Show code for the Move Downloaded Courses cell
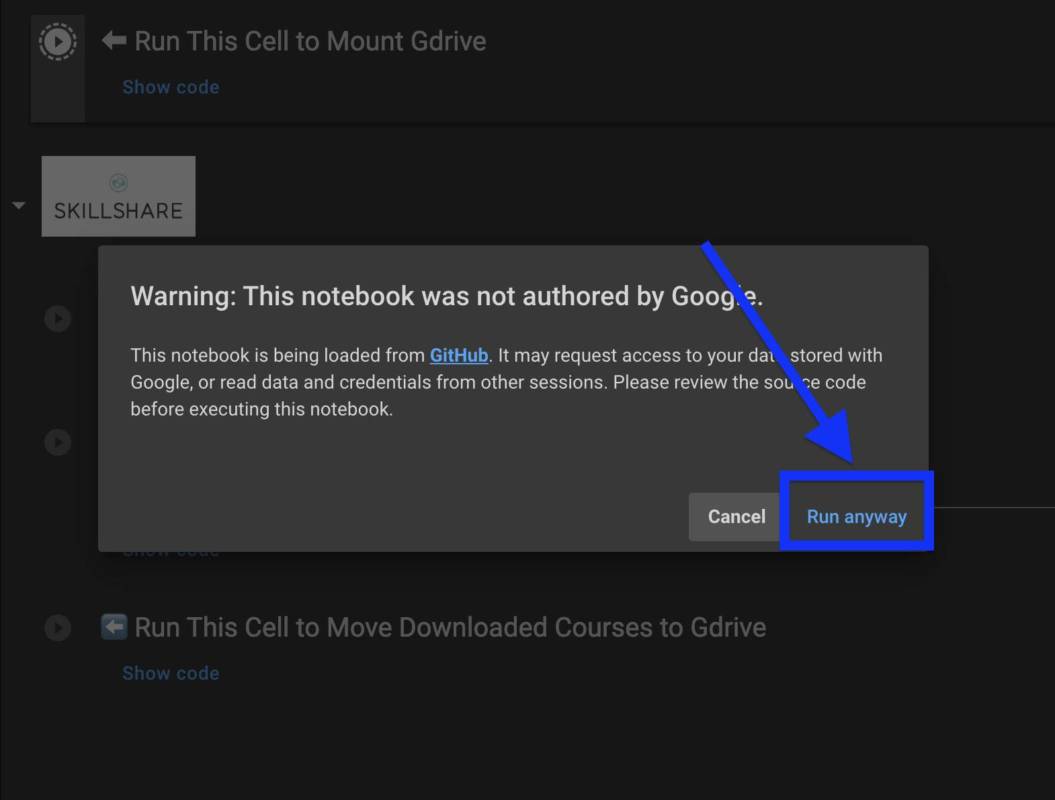 click(x=171, y=674)
